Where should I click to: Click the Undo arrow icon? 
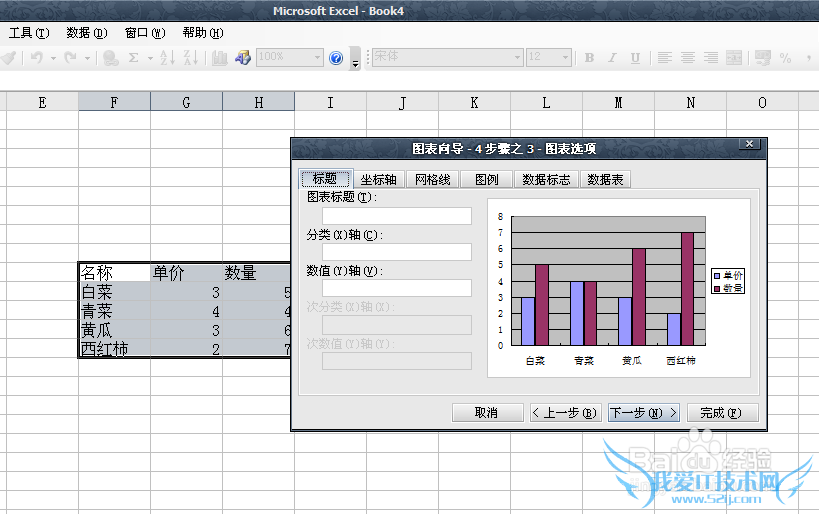tap(37, 57)
